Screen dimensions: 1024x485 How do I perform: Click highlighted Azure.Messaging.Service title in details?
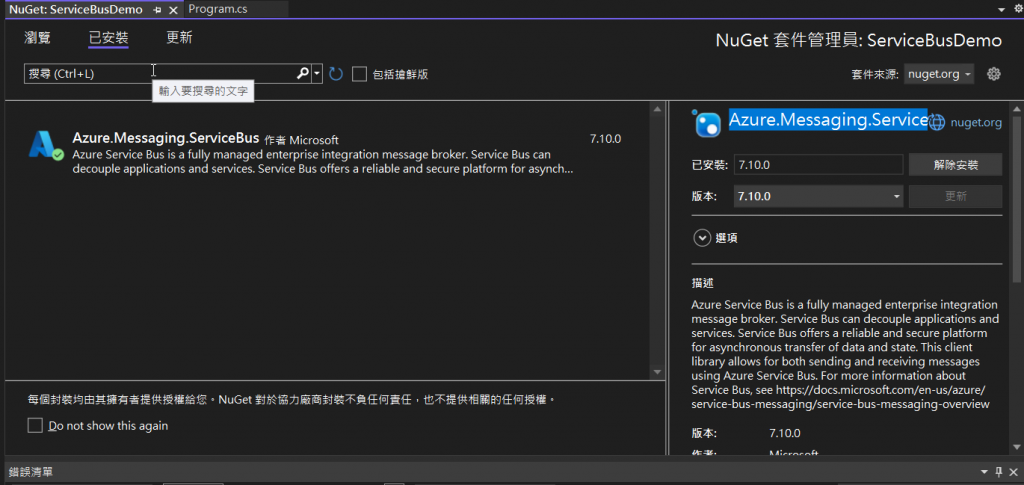point(828,119)
